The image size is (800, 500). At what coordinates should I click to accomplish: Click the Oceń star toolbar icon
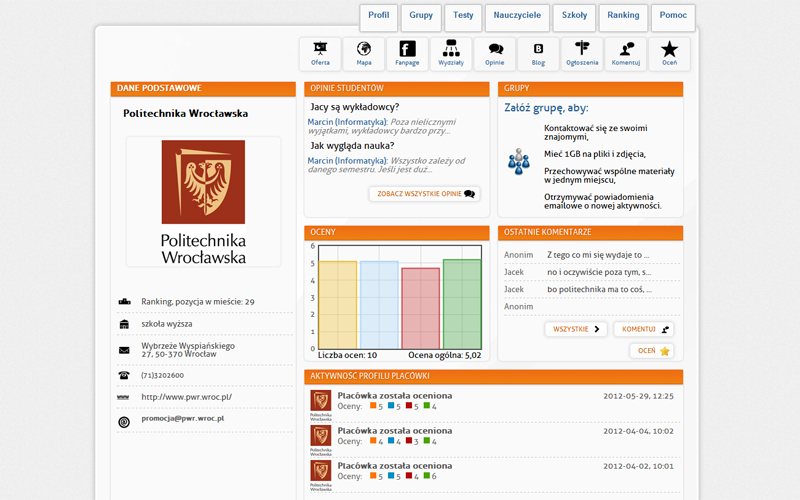tap(669, 54)
